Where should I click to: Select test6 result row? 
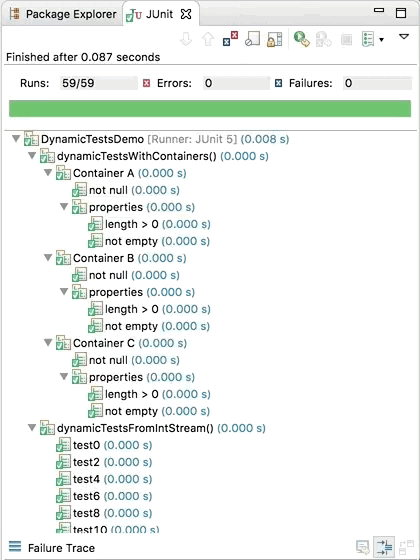(x=104, y=496)
